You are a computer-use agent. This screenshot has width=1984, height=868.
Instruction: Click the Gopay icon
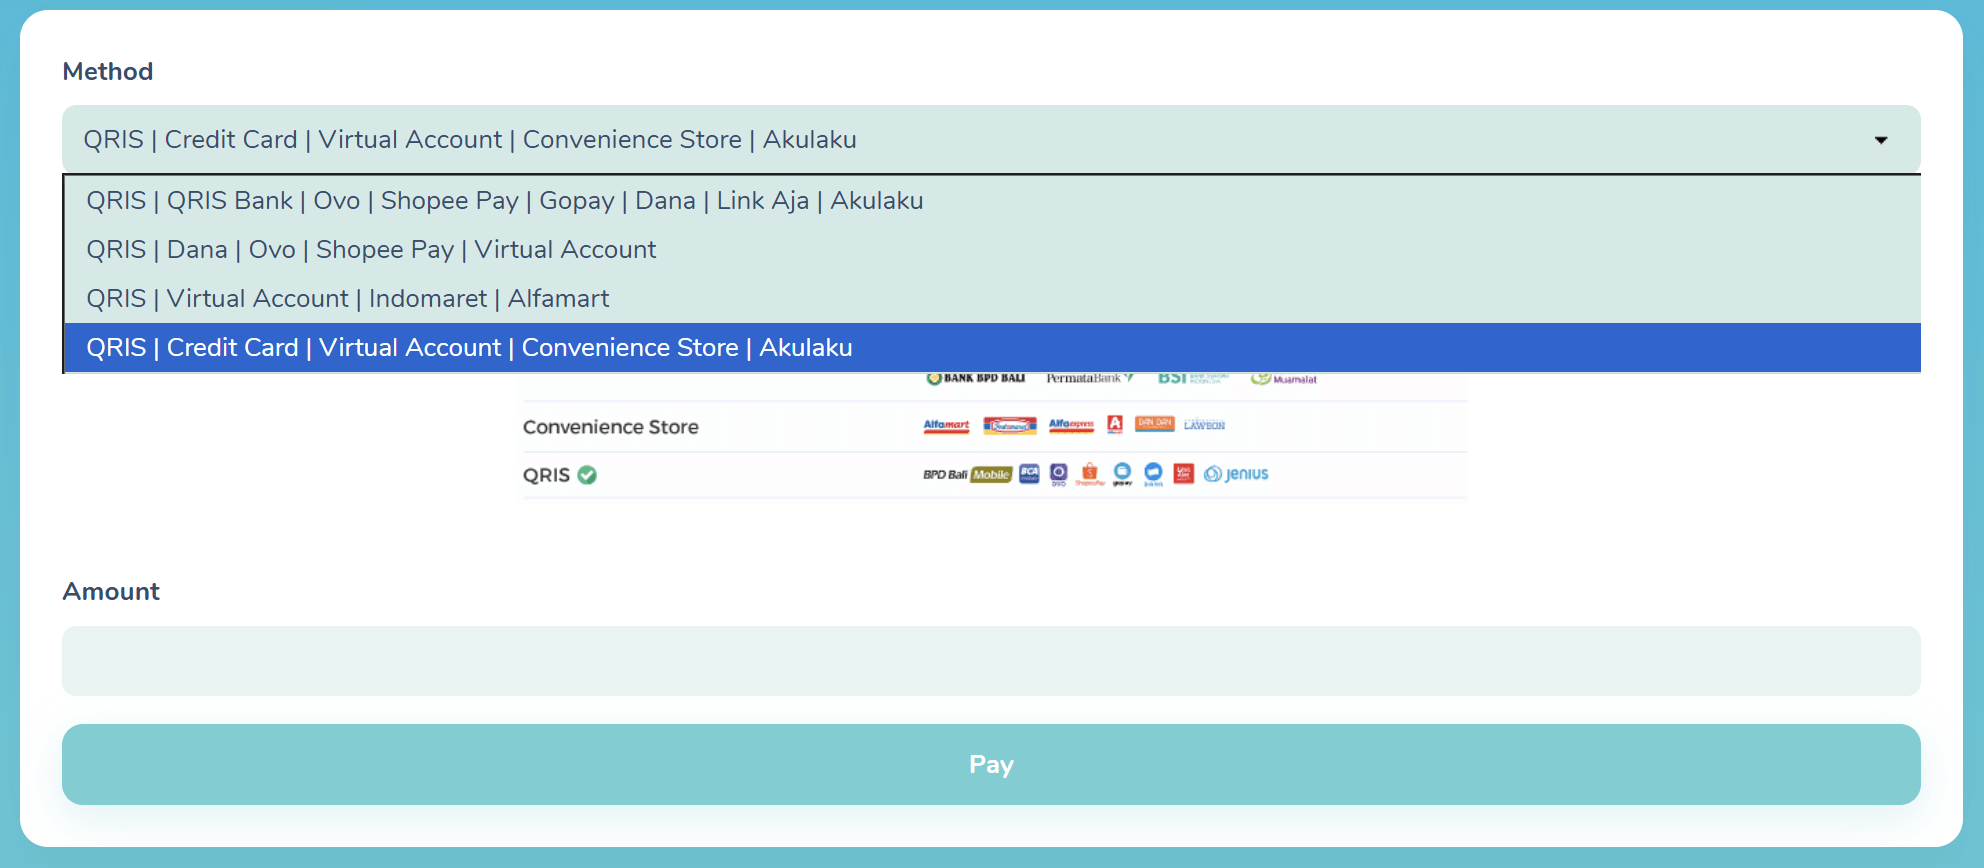point(1122,474)
